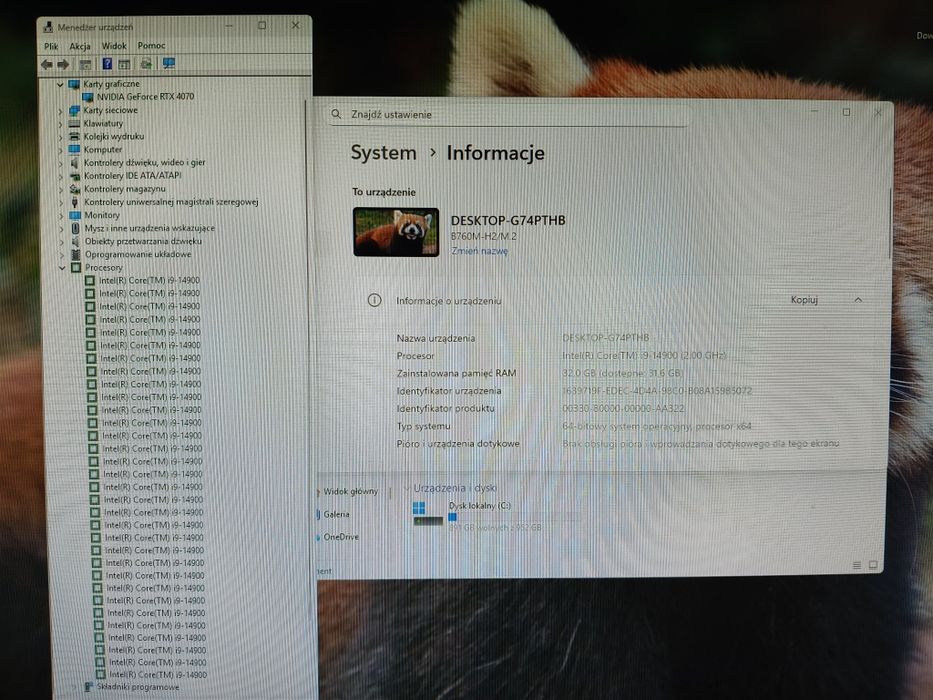The height and width of the screenshot is (700, 933).
Task: Open the Plik menu
Action: (x=51, y=46)
